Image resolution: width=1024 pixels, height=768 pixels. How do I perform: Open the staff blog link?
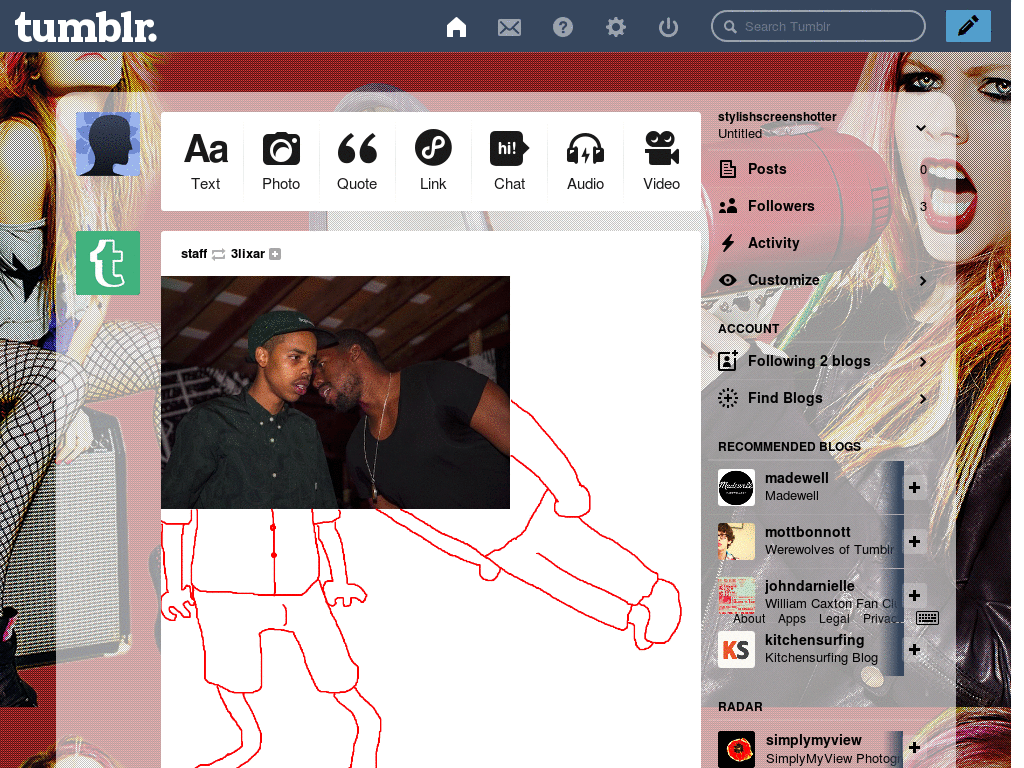click(194, 254)
